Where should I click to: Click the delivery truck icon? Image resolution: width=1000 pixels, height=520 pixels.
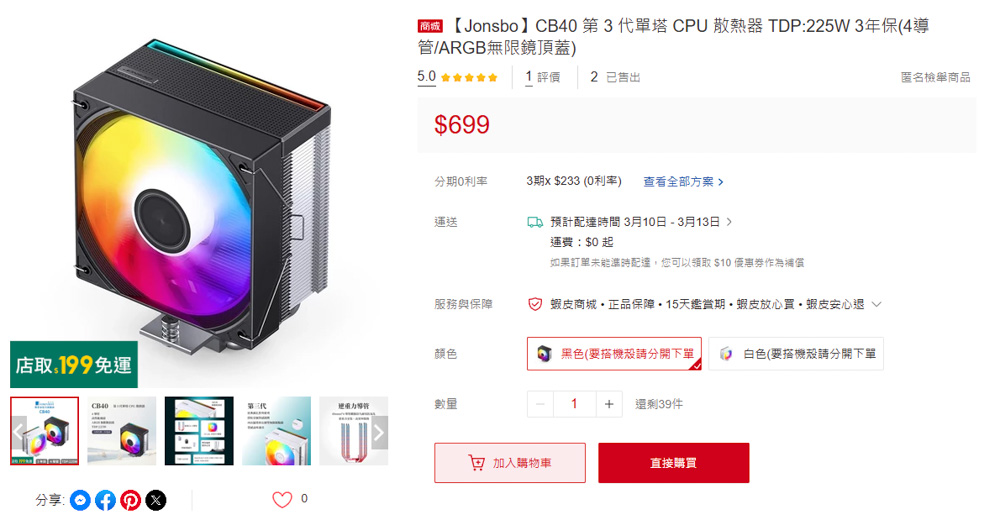[x=534, y=222]
